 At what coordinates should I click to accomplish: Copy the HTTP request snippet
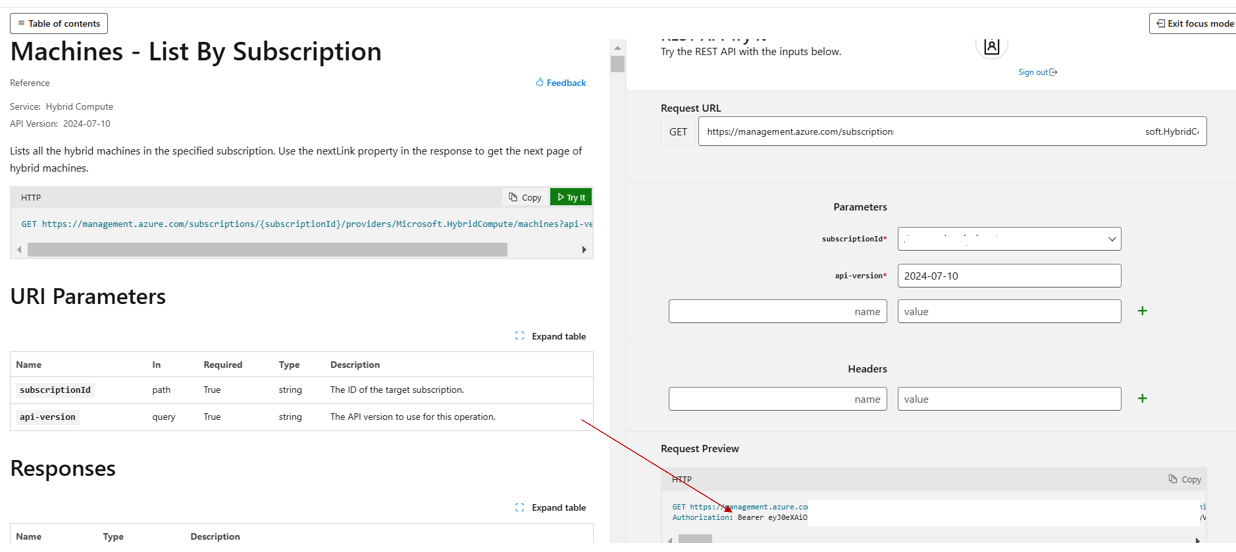point(525,197)
